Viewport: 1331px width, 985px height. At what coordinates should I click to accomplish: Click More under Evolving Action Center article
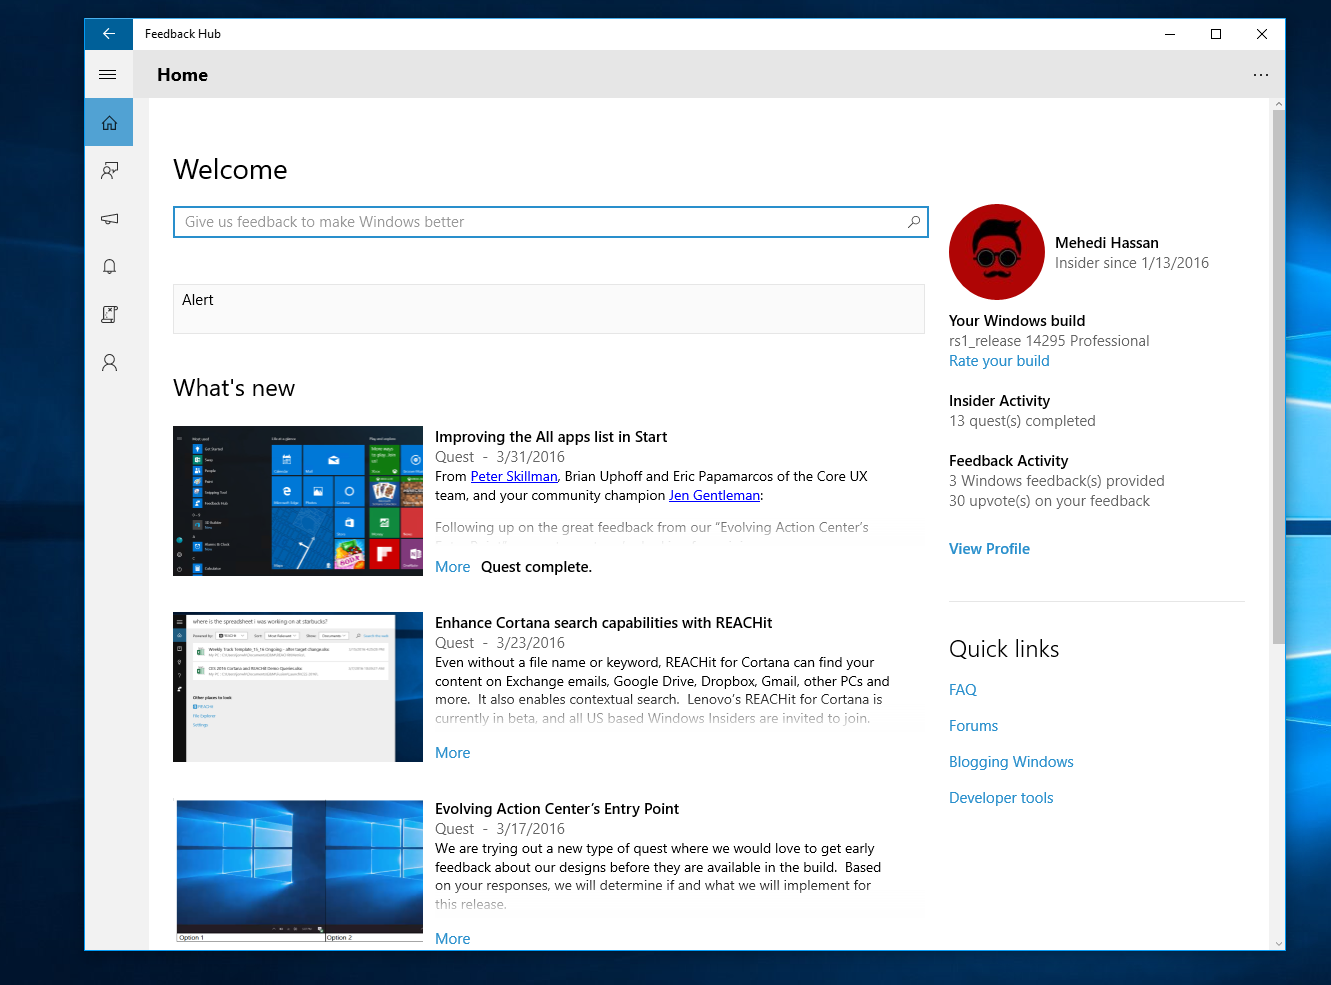tap(452, 939)
